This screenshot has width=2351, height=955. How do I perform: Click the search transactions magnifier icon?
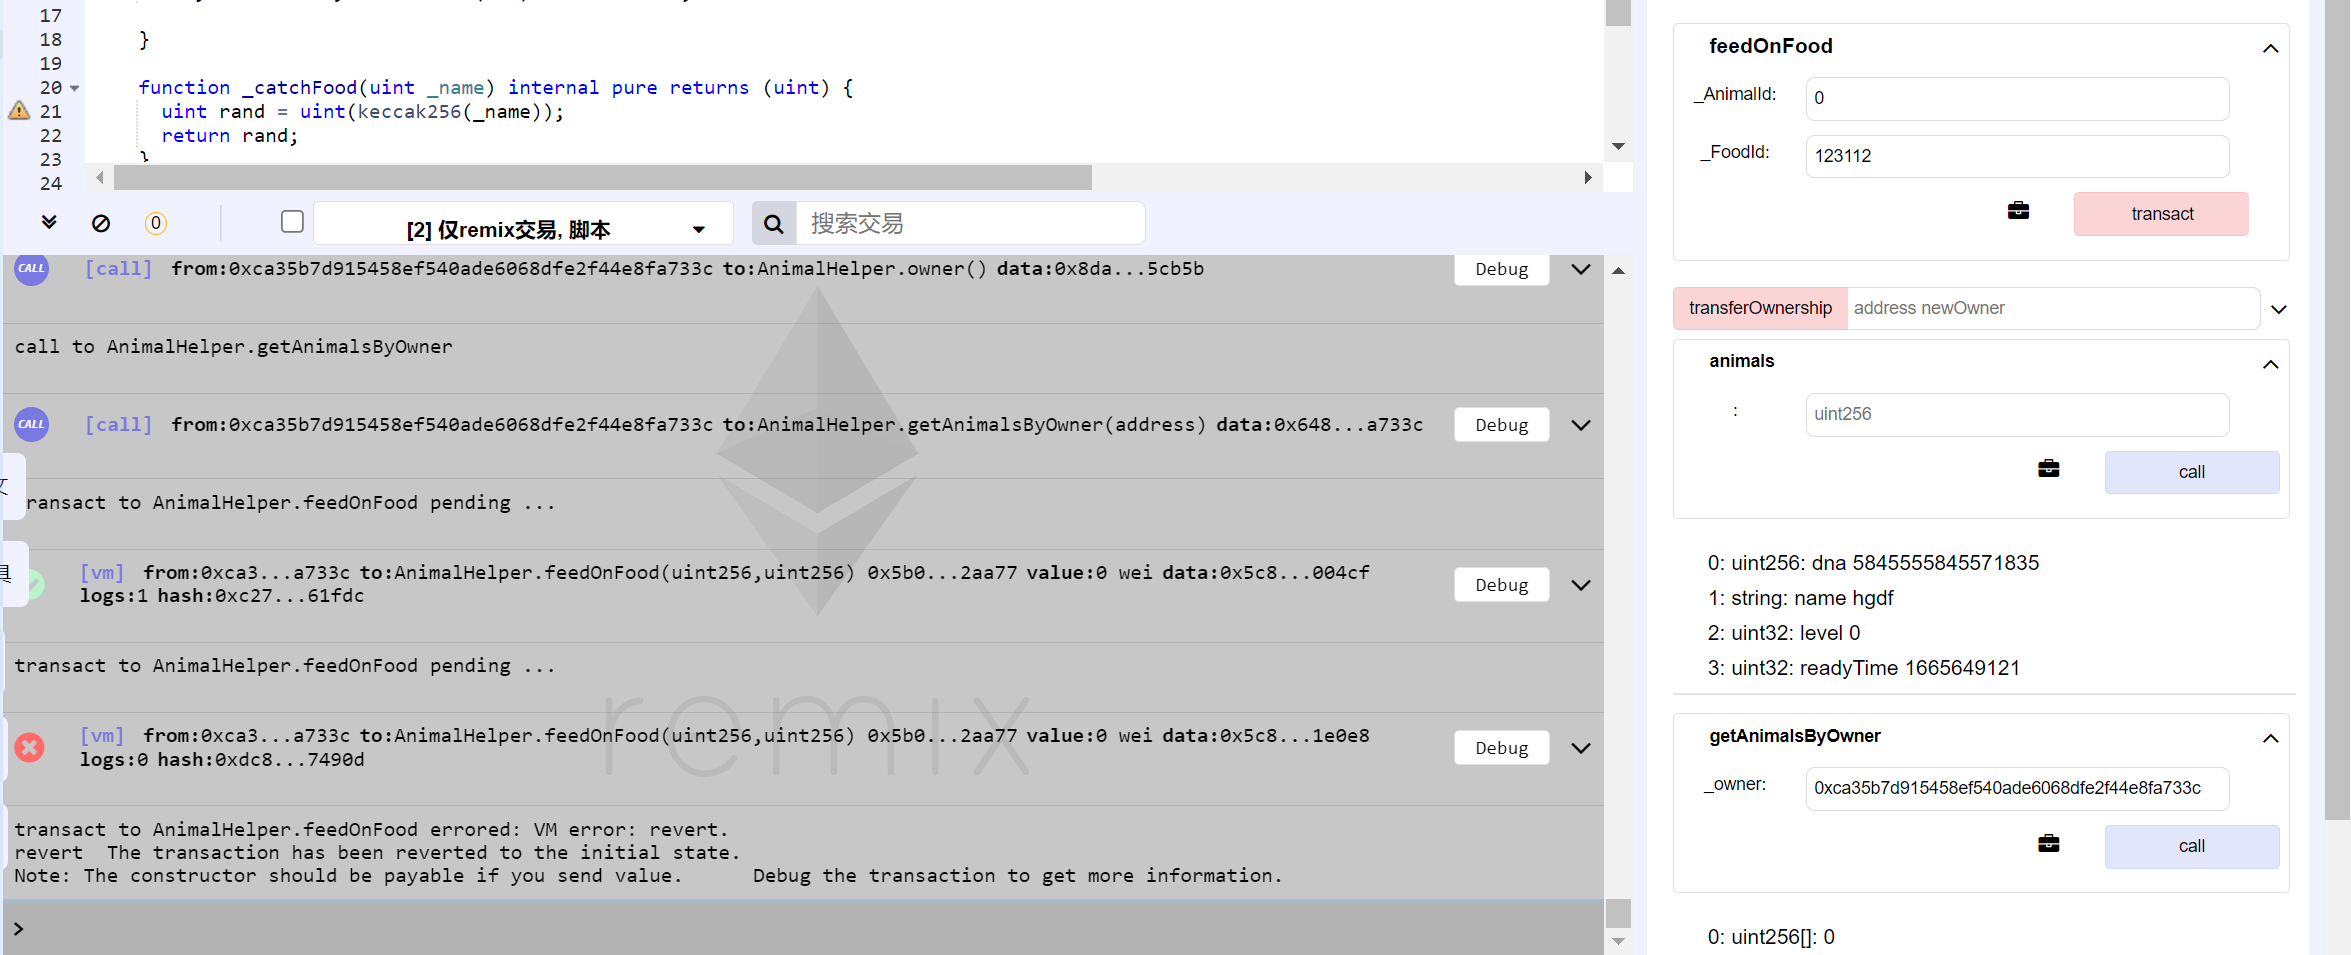[774, 223]
